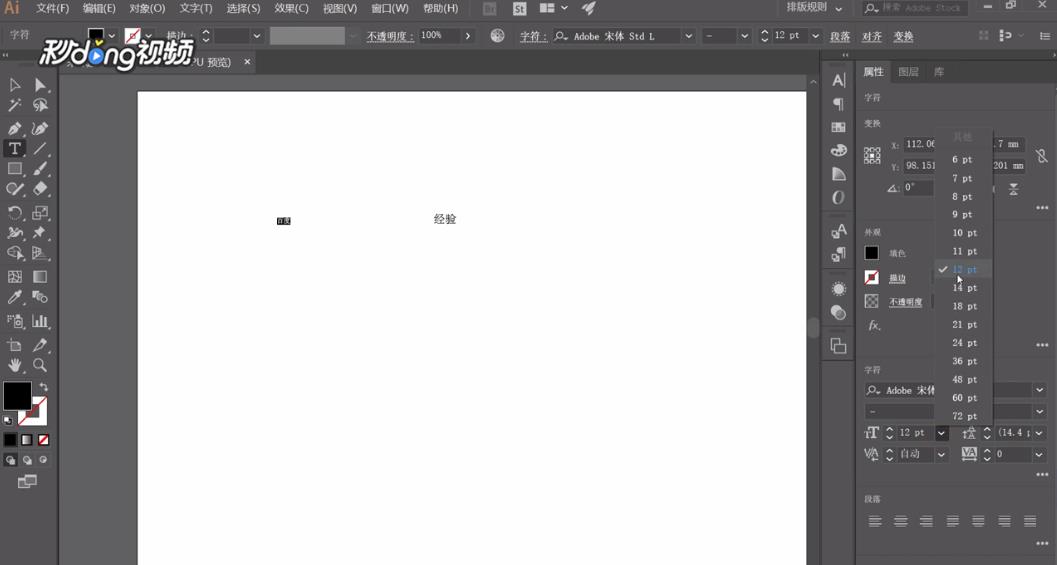1057x565 pixels.
Task: Set paint mode to solid Color
Action: [x=10, y=440]
